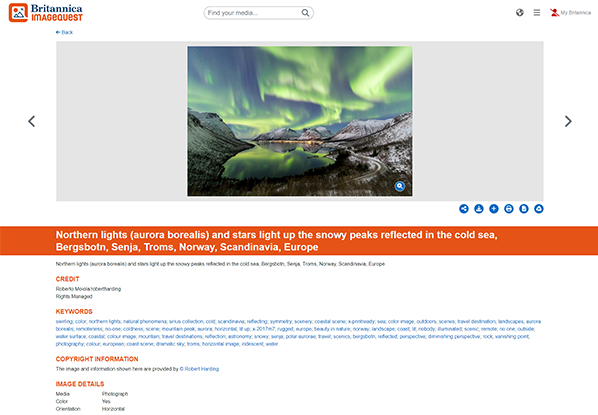The image size is (598, 415).
Task: Go to next image with right arrow
Action: click(x=568, y=121)
